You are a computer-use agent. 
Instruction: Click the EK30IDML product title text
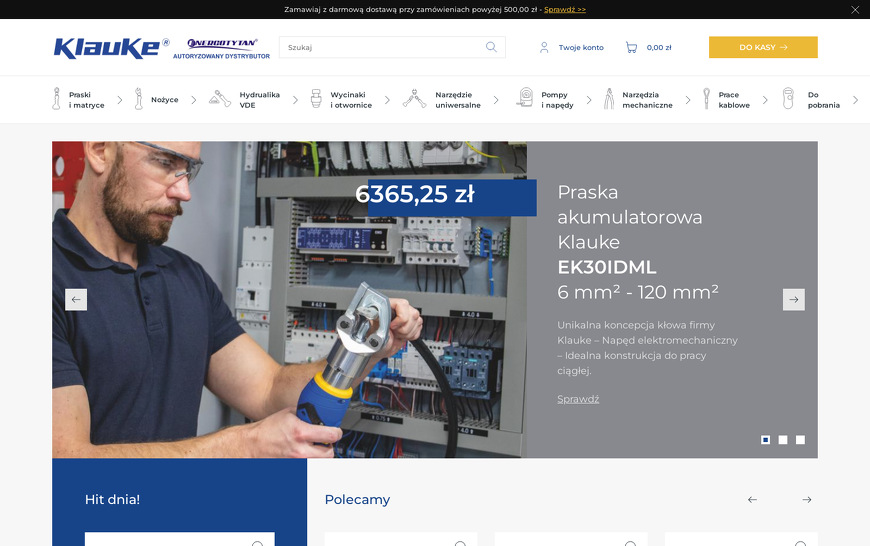click(607, 267)
